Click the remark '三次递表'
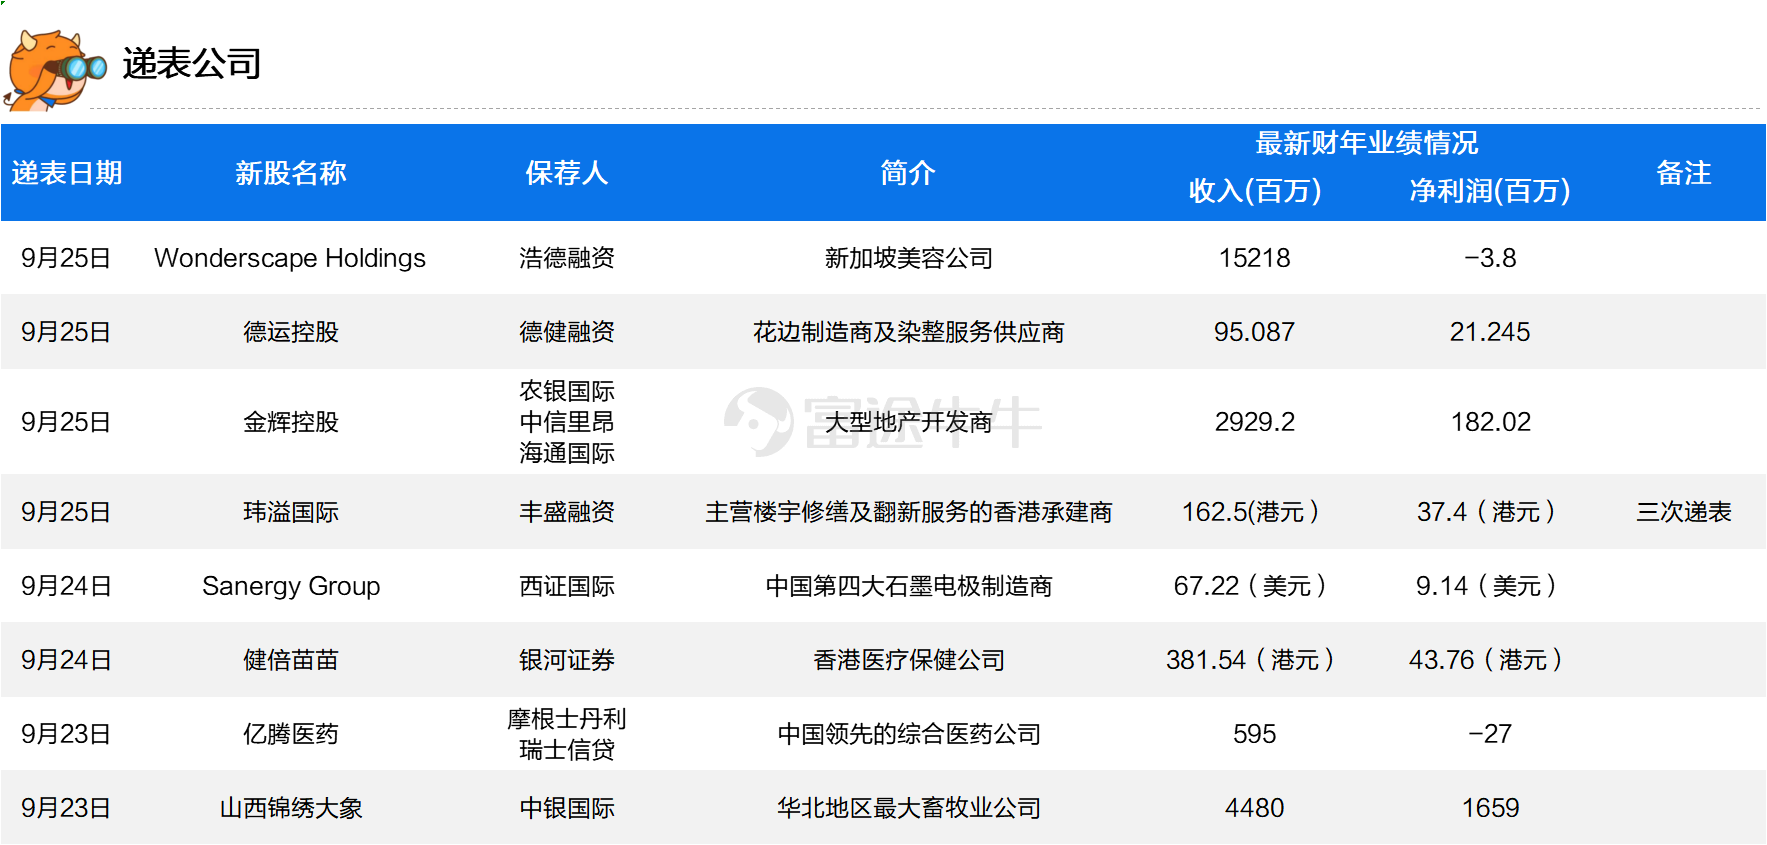The image size is (1767, 845). (1684, 512)
